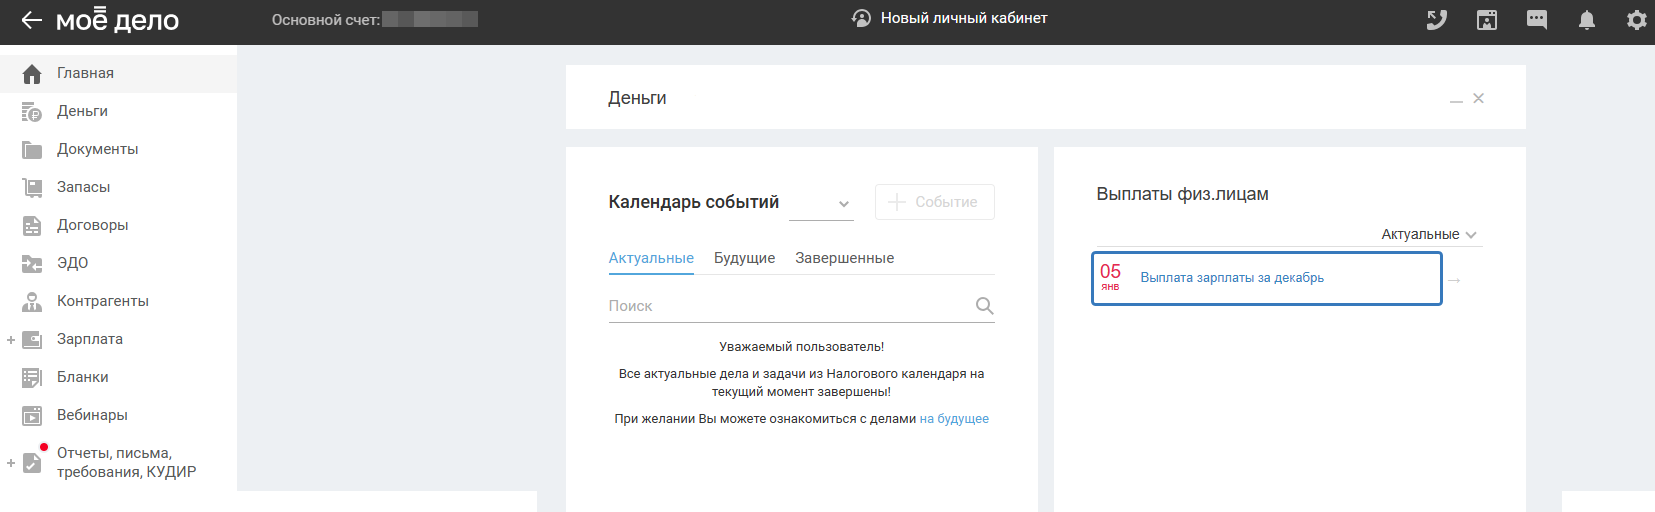Open Выплата зарплаты за декабрь link
The image size is (1655, 512).
[x=1232, y=278]
